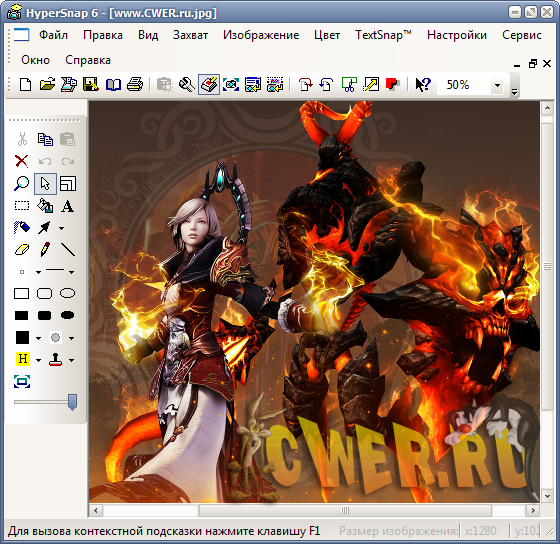Expand the line style dropdown arrow
Viewport: 560px width, 544px height.
point(71,272)
